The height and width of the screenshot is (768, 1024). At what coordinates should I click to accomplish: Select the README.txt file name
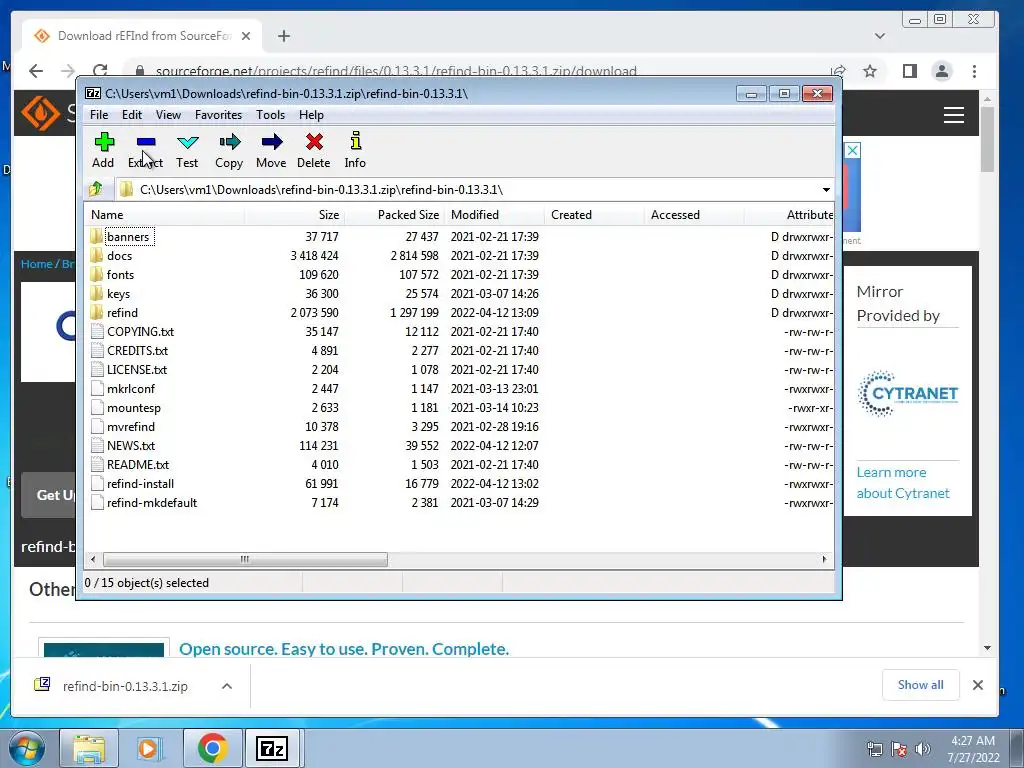coord(138,464)
